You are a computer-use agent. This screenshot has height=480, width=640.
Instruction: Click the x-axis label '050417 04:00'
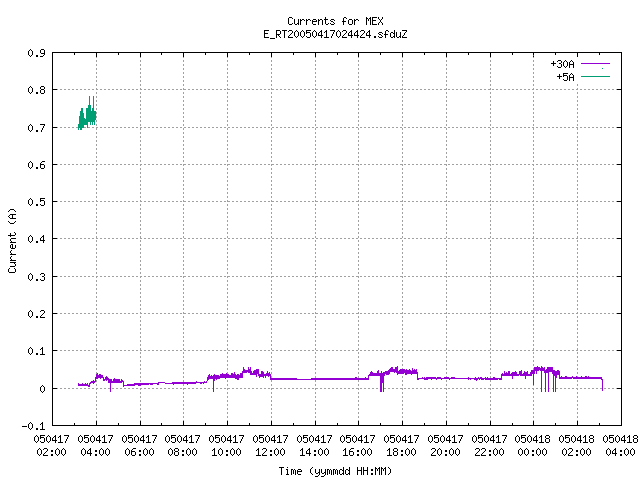pyautogui.click(x=96, y=445)
